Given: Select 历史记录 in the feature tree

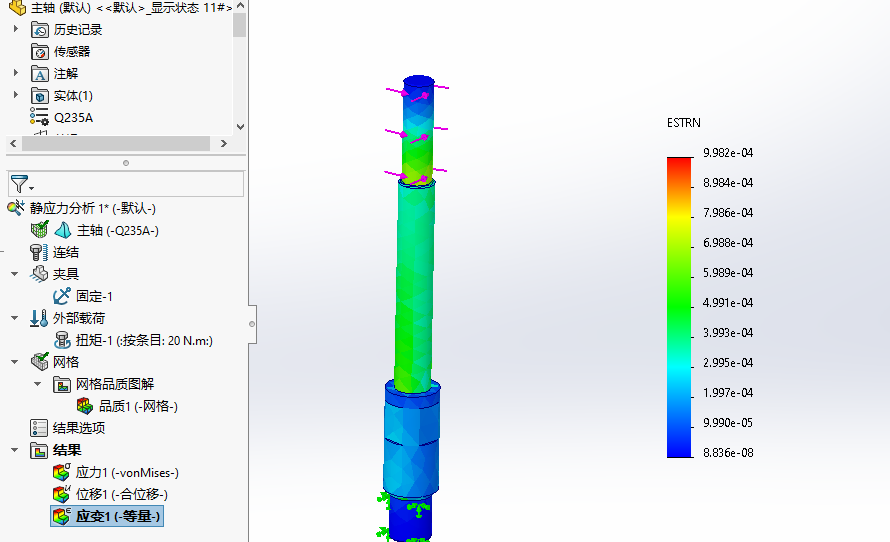Looking at the screenshot, I should [x=78, y=30].
